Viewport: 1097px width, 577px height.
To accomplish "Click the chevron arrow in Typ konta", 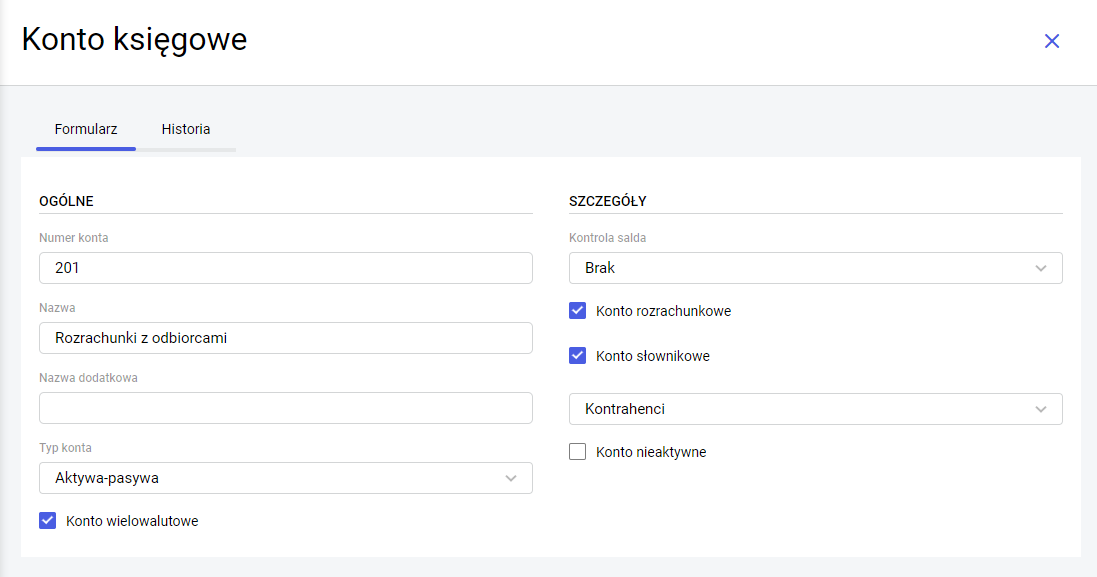I will [x=511, y=478].
